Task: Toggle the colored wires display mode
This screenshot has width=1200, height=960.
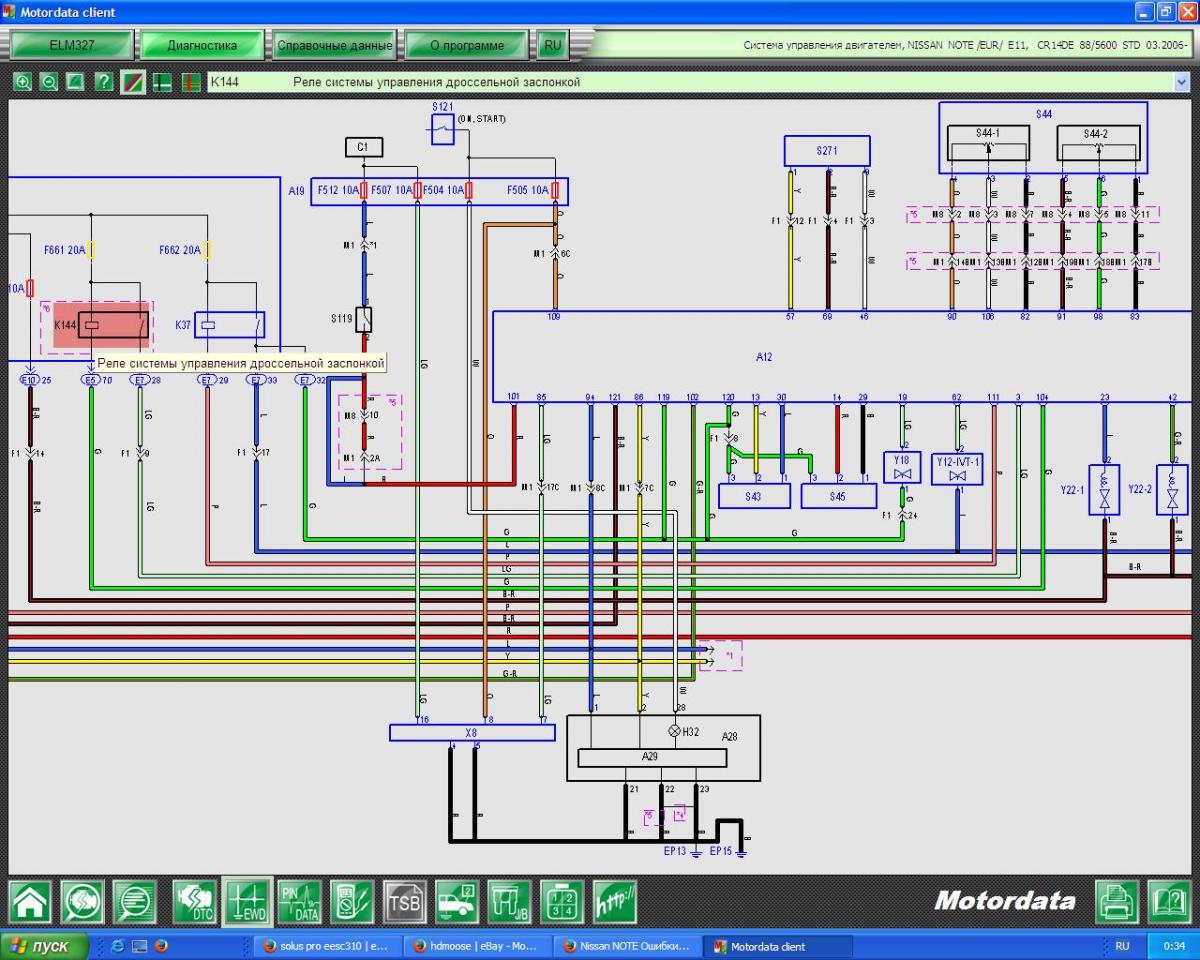Action: coord(133,82)
